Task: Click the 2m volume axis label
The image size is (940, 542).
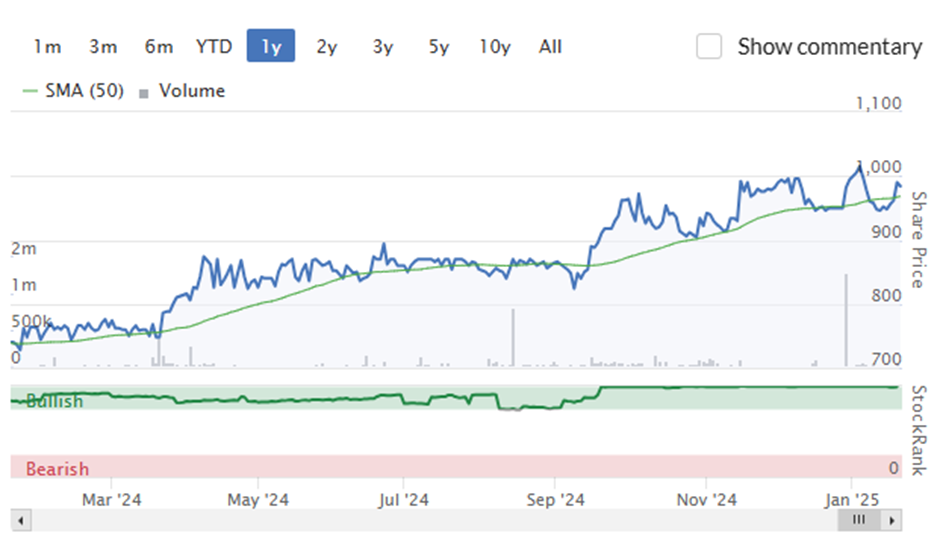Action: [24, 248]
